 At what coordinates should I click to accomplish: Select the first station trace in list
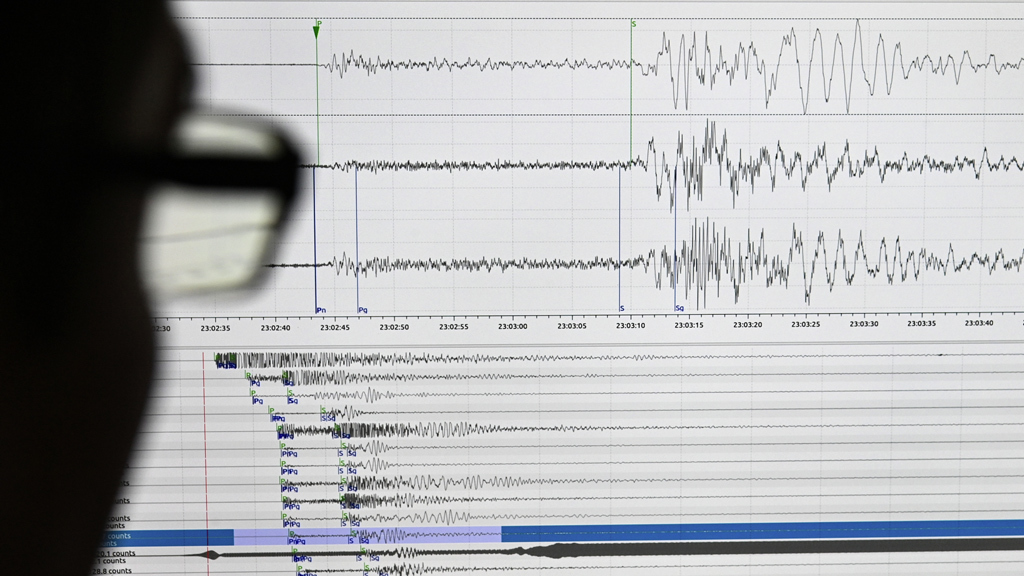(x=500, y=359)
